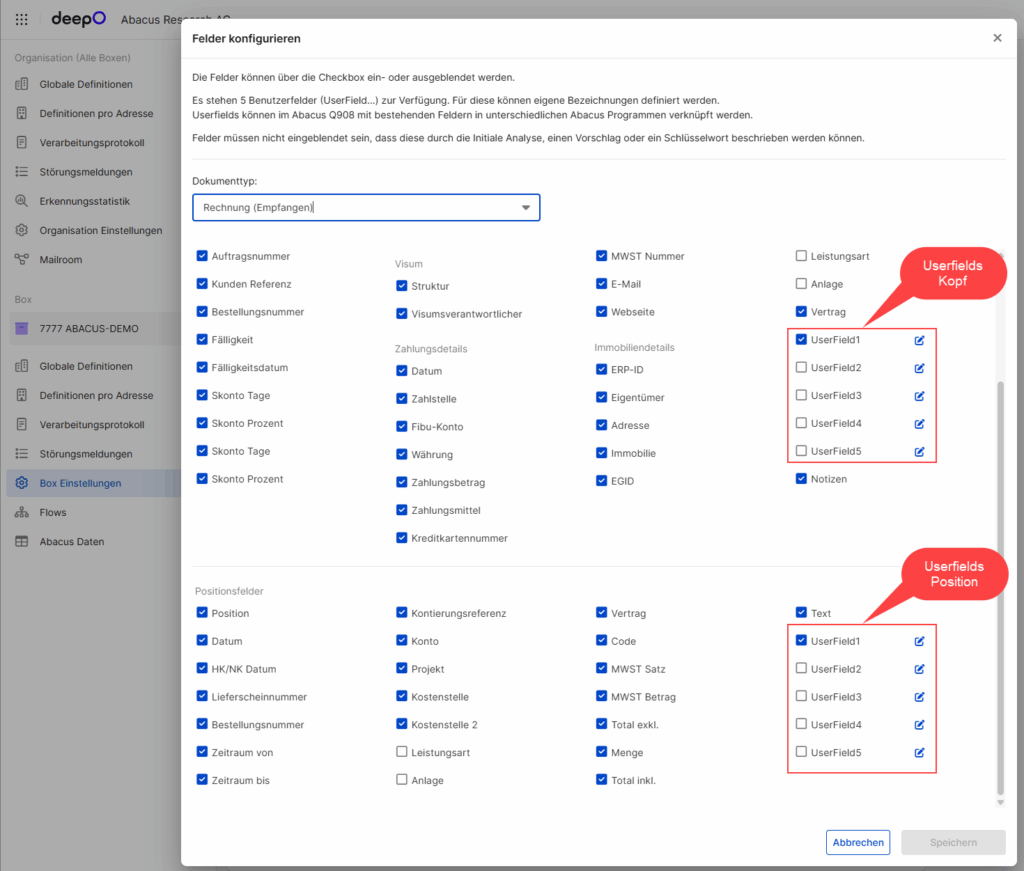Open the app launcher grid icon
This screenshot has height=871, width=1024.
(22, 19)
